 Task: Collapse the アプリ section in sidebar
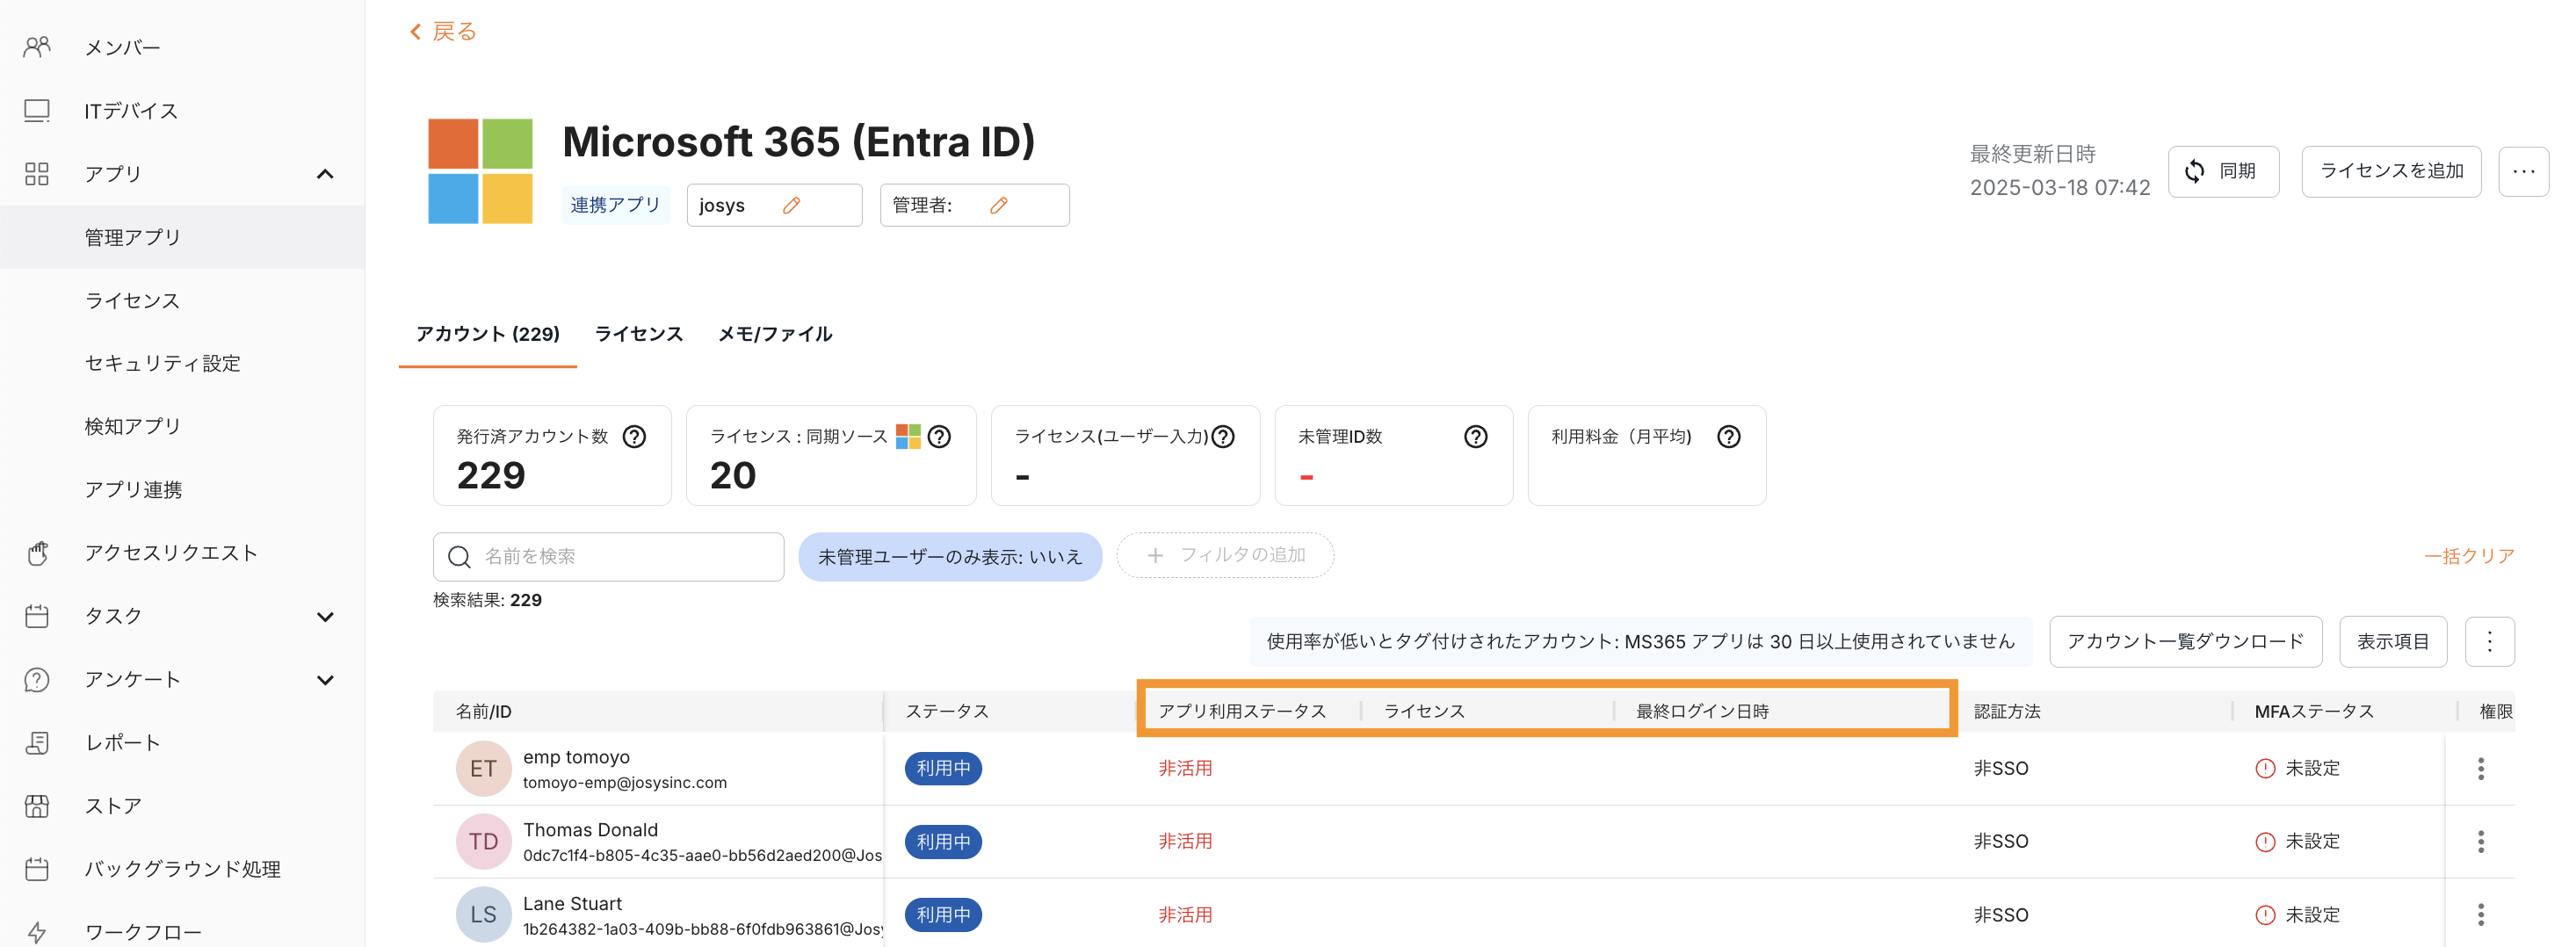pyautogui.click(x=325, y=174)
